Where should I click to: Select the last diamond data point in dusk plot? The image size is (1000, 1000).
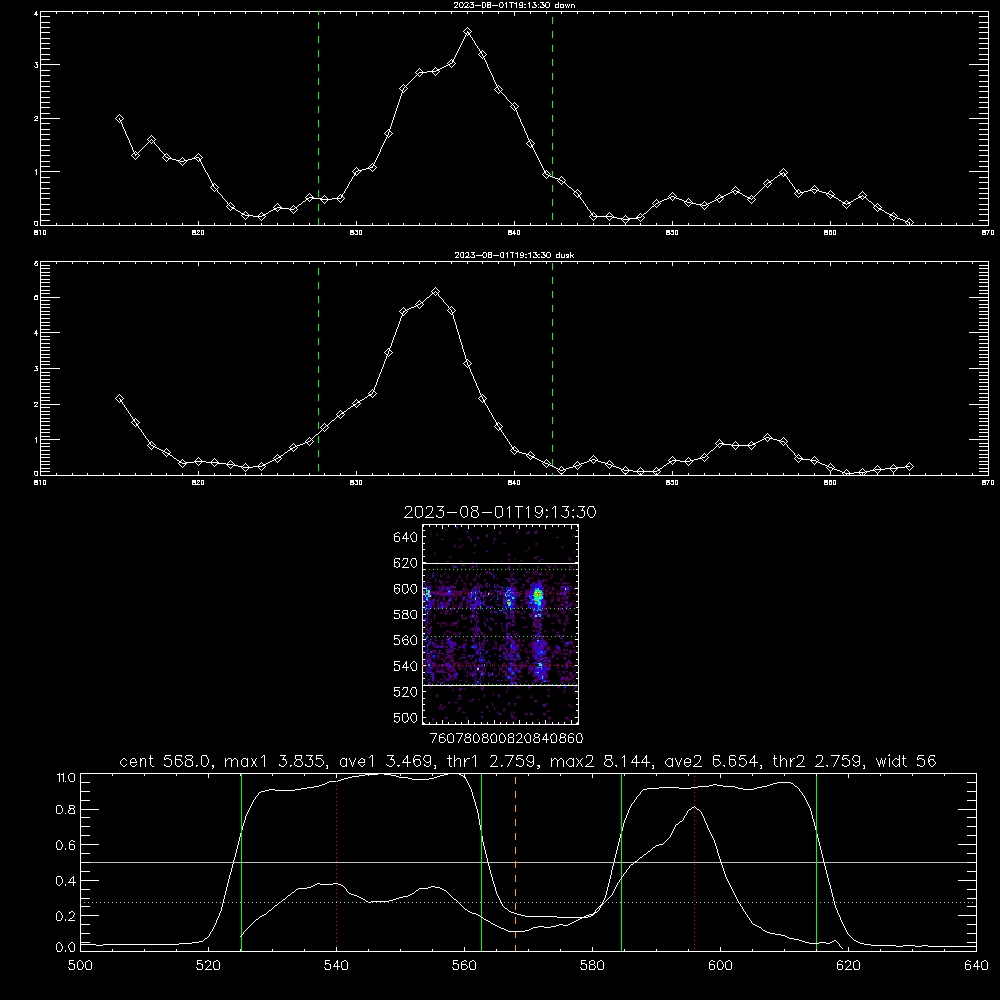909,467
